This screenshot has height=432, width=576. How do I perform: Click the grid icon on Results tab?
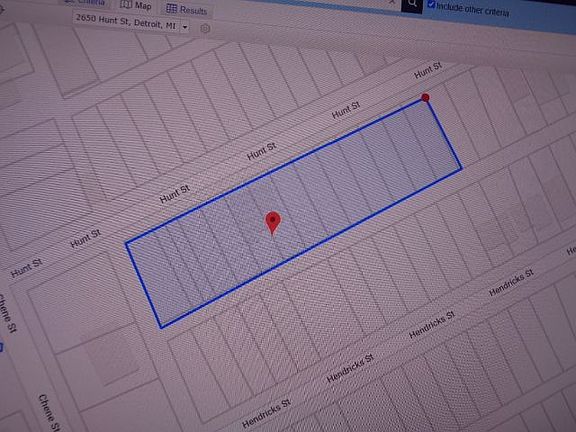[172, 8]
